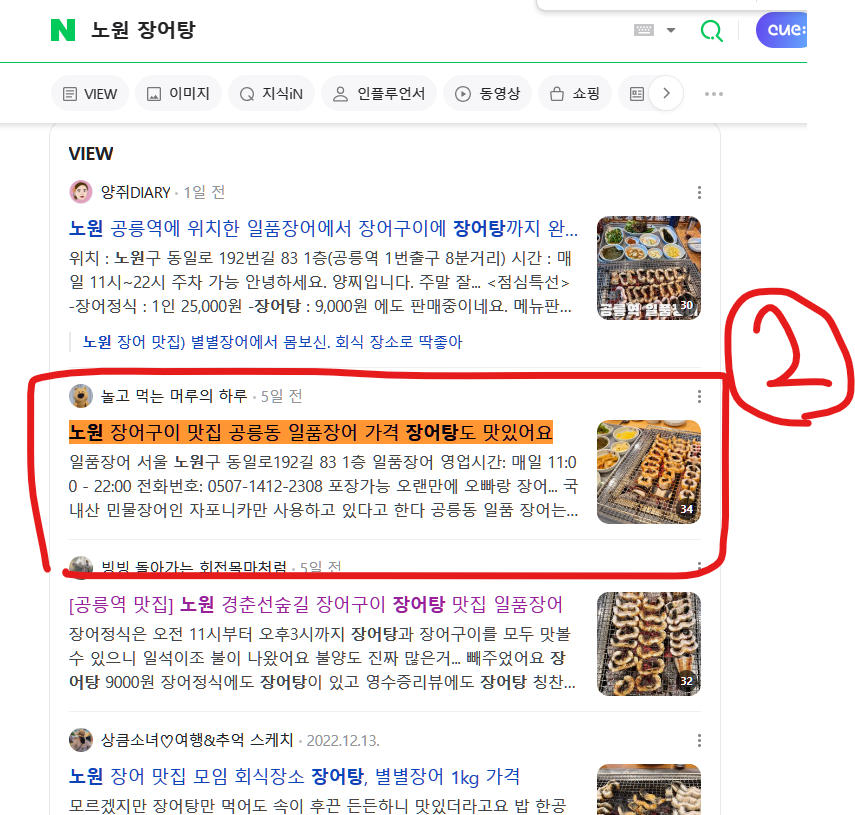Open post [공릉역 맛집] 노원 경춘선숲길 장어구이

(315, 604)
